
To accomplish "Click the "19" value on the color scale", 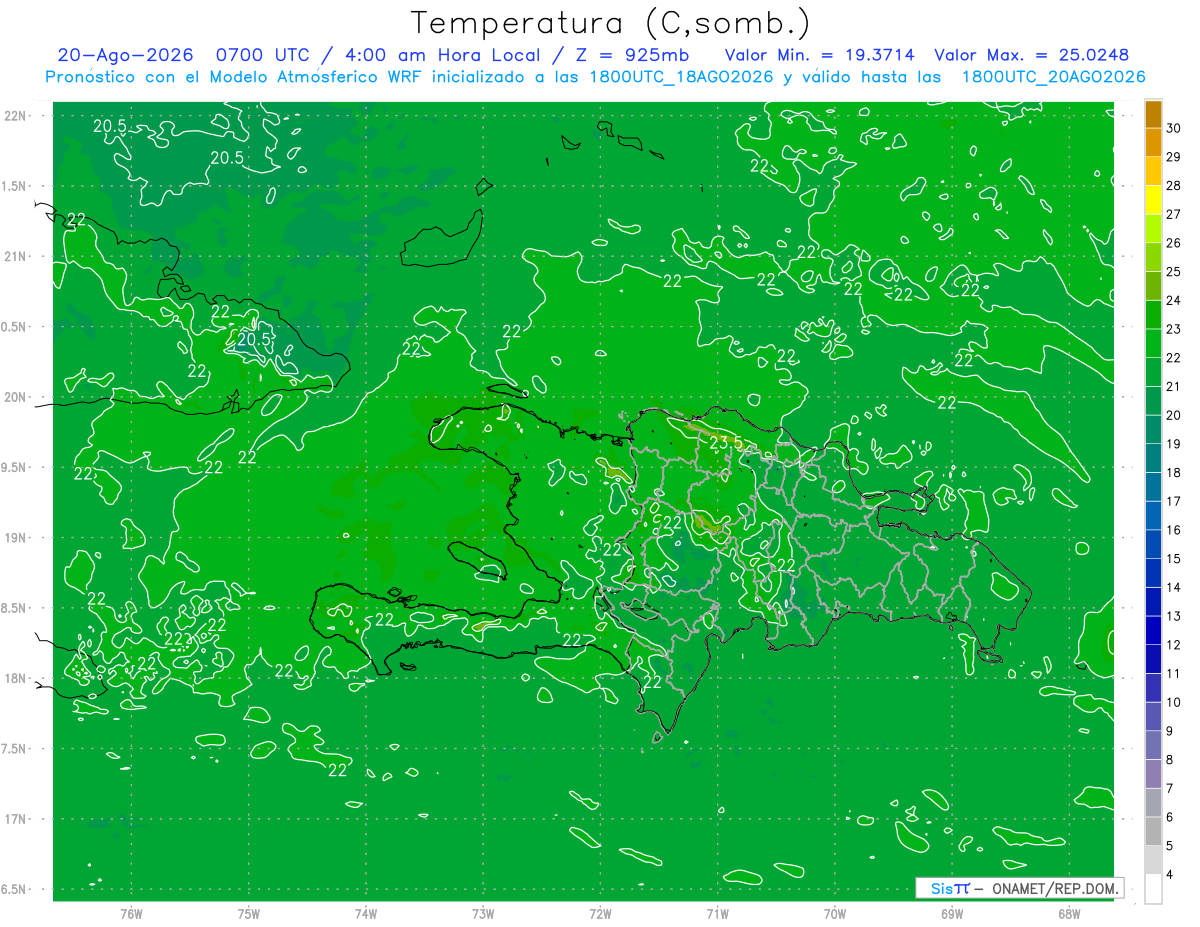I will (x=1174, y=444).
